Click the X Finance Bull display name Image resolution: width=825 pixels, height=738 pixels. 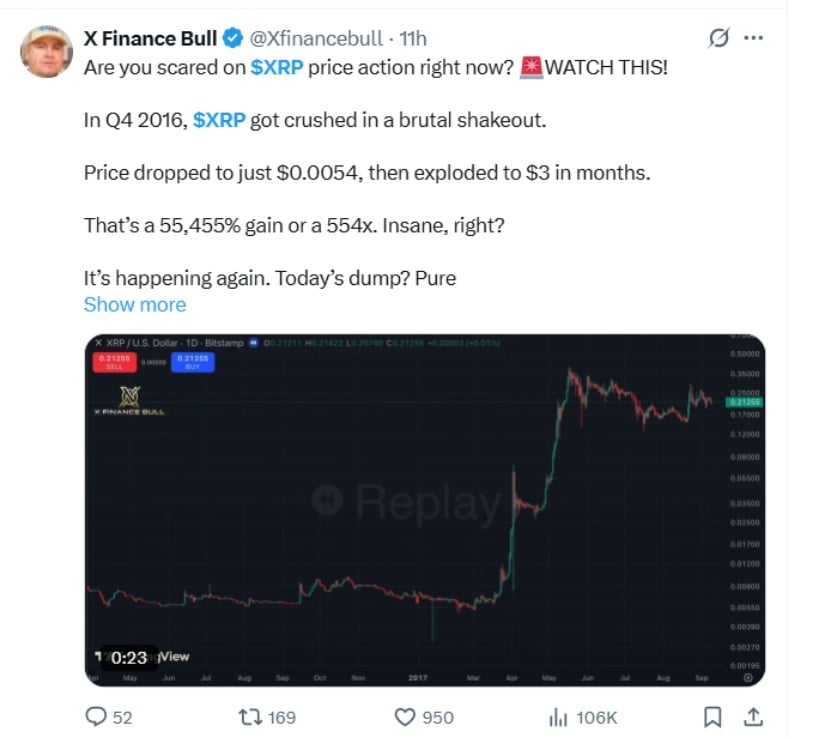[150, 39]
